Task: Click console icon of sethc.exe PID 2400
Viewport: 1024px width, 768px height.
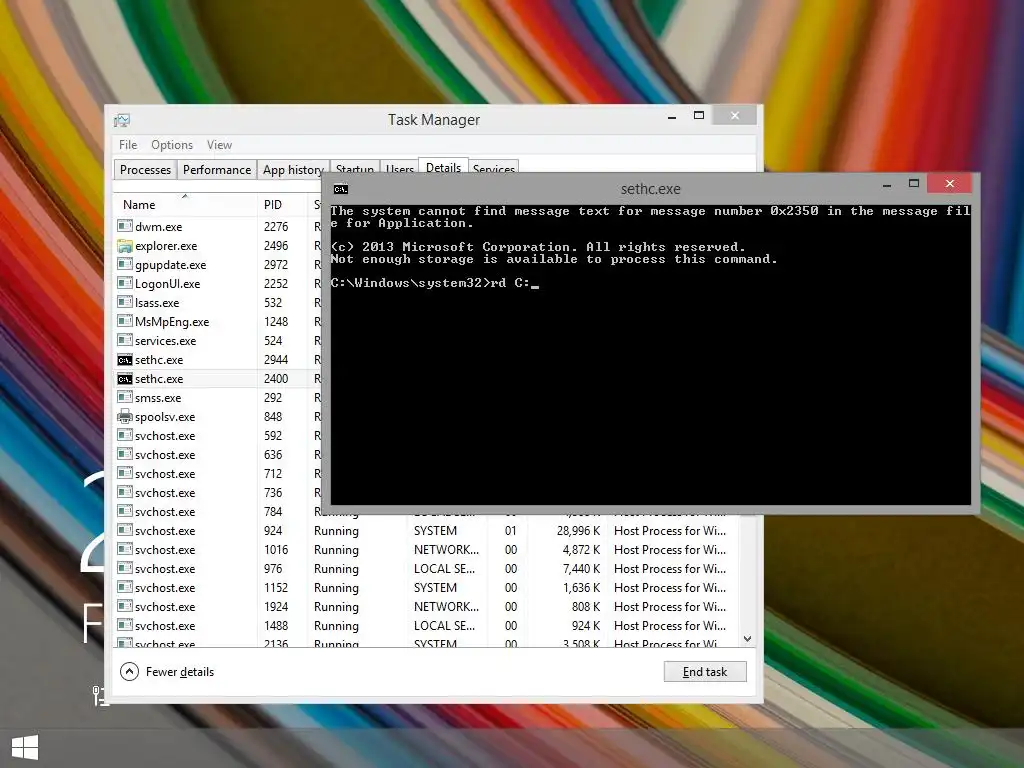Action: point(125,379)
